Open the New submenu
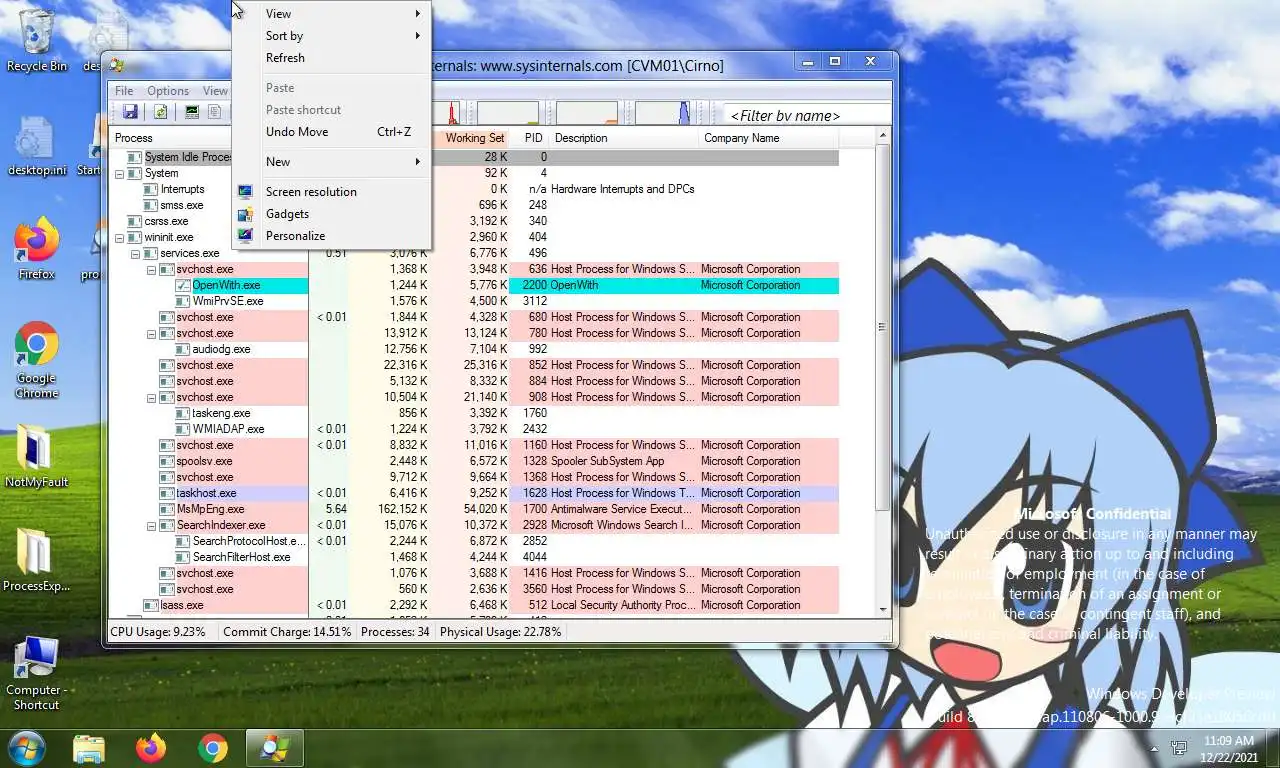The width and height of the screenshot is (1280, 768). [332, 161]
